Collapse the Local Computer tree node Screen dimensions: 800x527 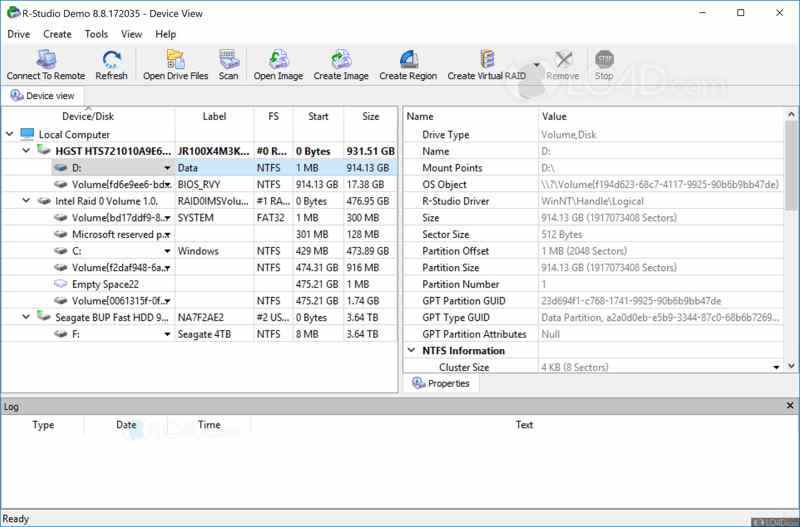(x=10, y=134)
